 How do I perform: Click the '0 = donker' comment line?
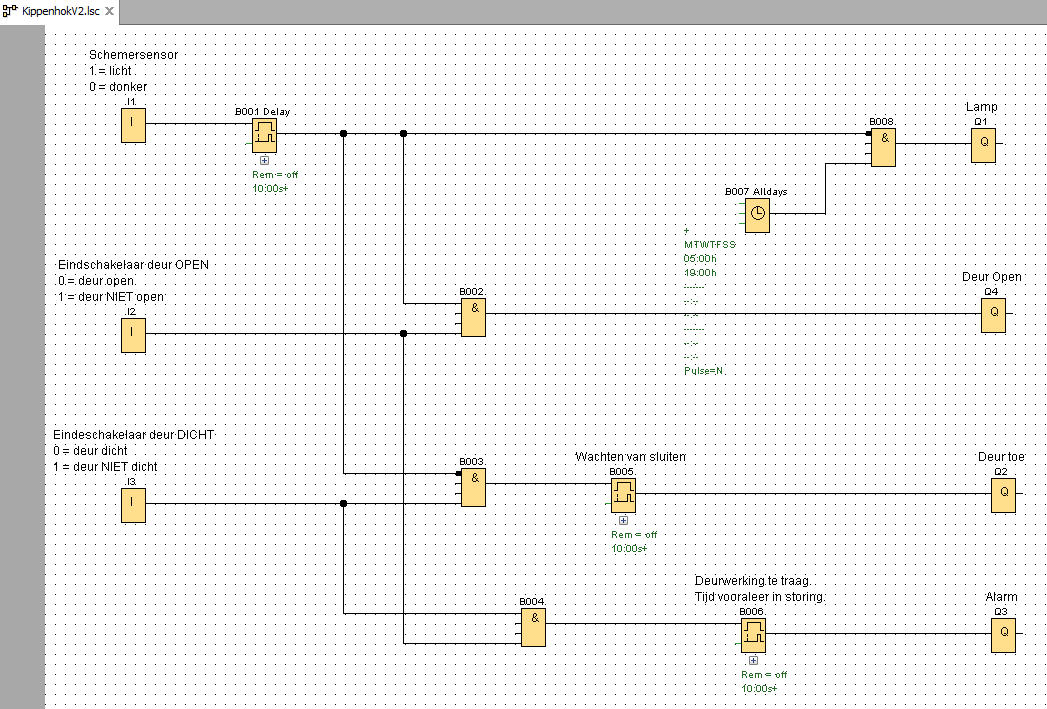coord(118,87)
